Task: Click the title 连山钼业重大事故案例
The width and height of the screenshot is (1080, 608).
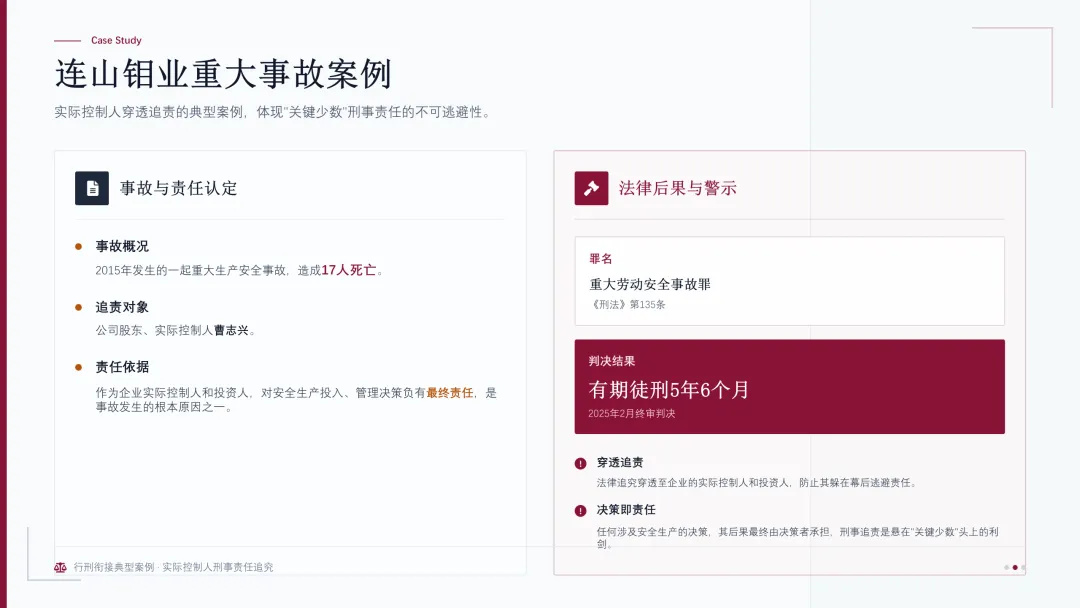Action: 223,74
